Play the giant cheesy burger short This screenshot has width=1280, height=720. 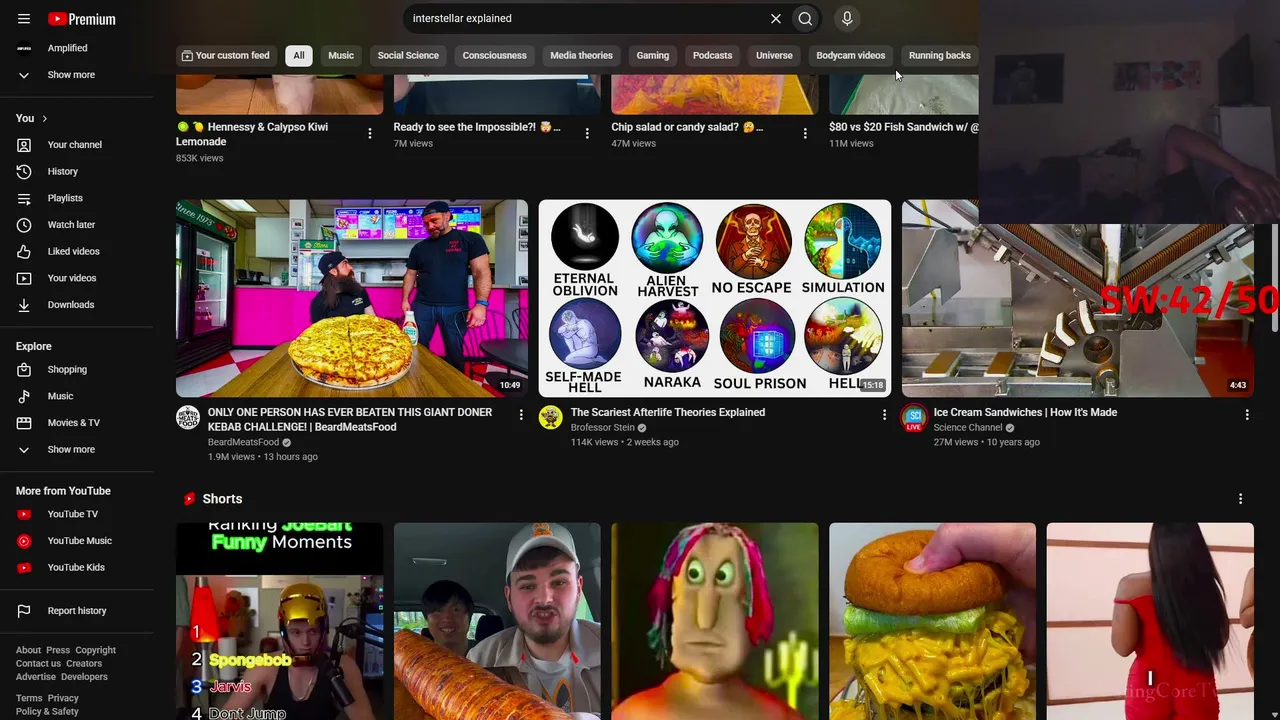point(932,621)
